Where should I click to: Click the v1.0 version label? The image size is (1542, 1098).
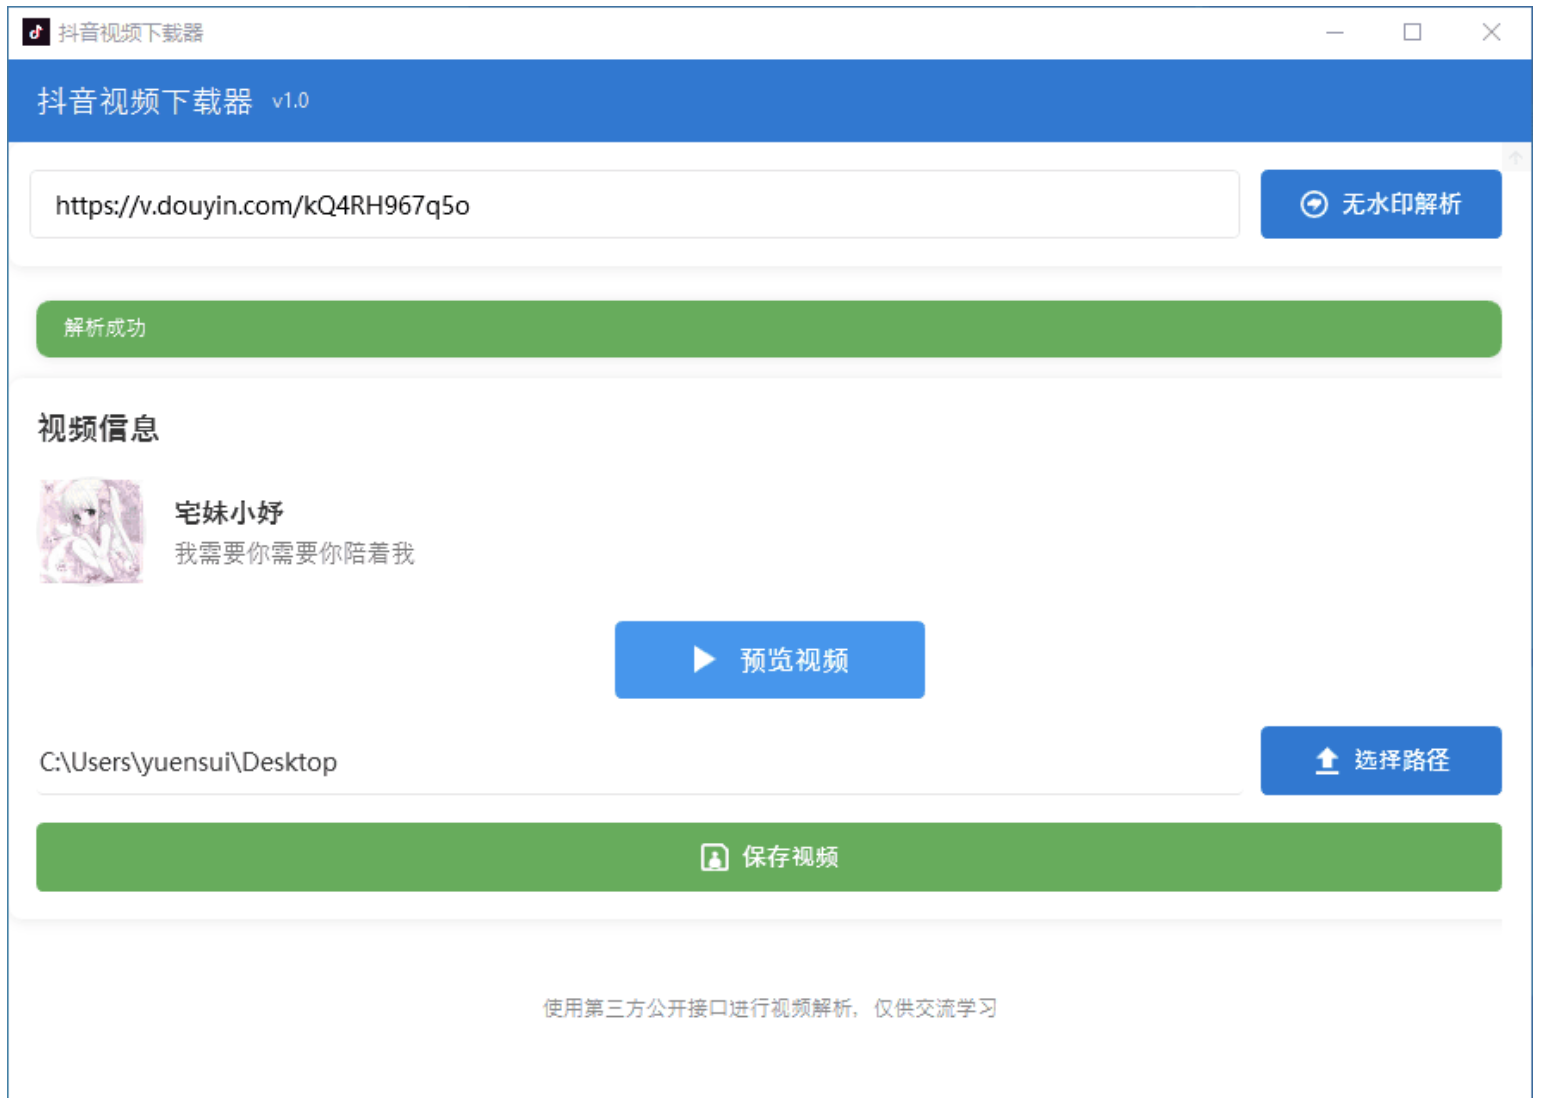coord(290,101)
